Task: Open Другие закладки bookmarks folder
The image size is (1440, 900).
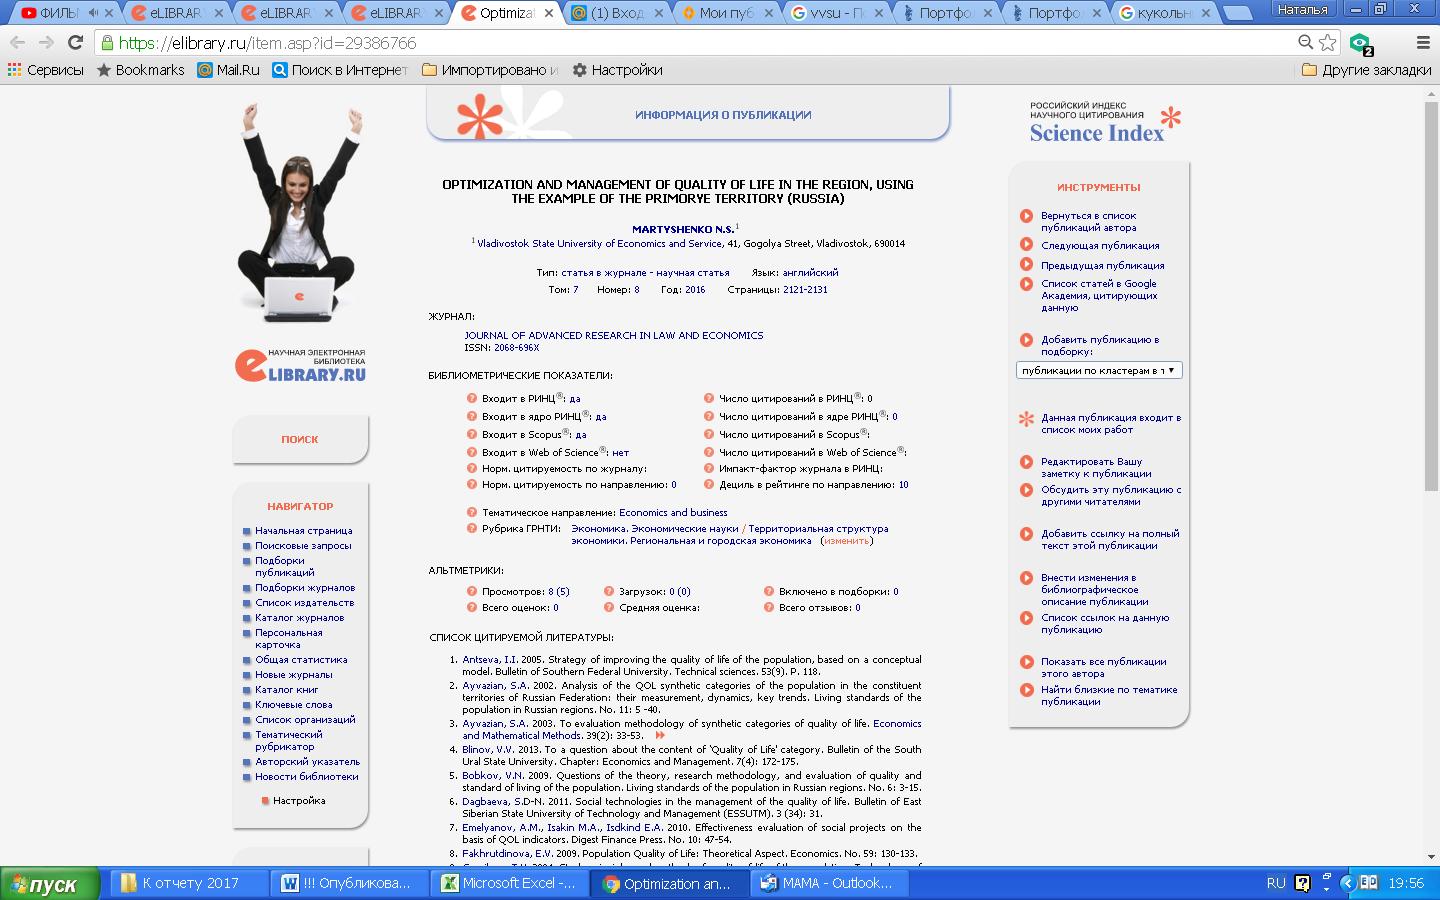Action: tap(1366, 70)
